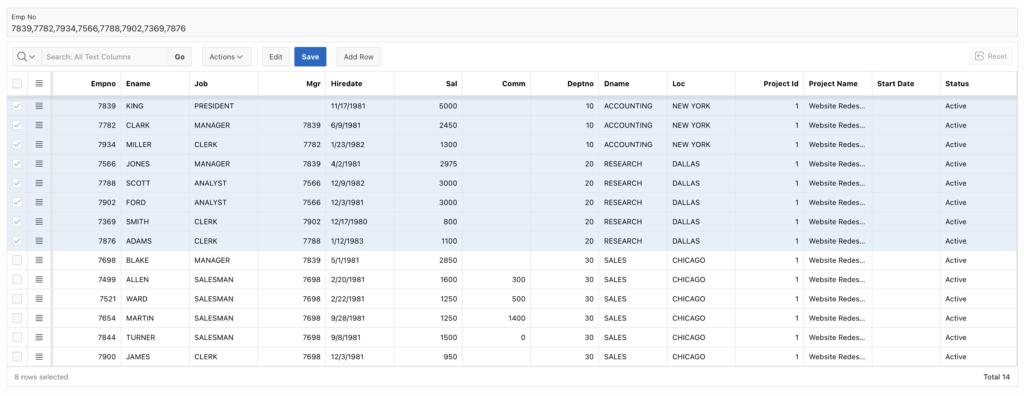Click the Dname column header
The image size is (1024, 396).
(x=633, y=84)
